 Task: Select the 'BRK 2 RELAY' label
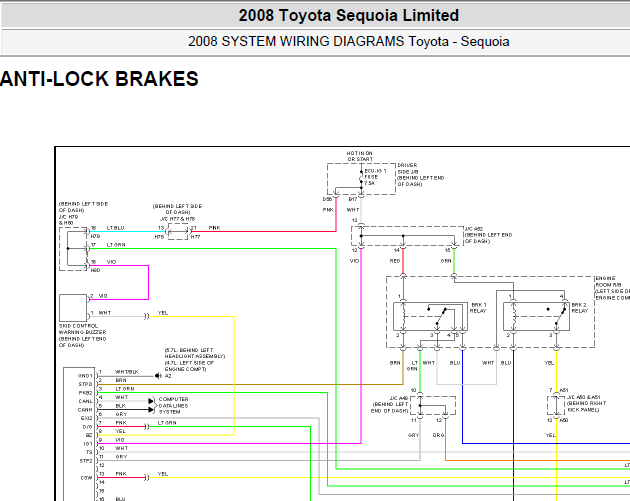(579, 308)
